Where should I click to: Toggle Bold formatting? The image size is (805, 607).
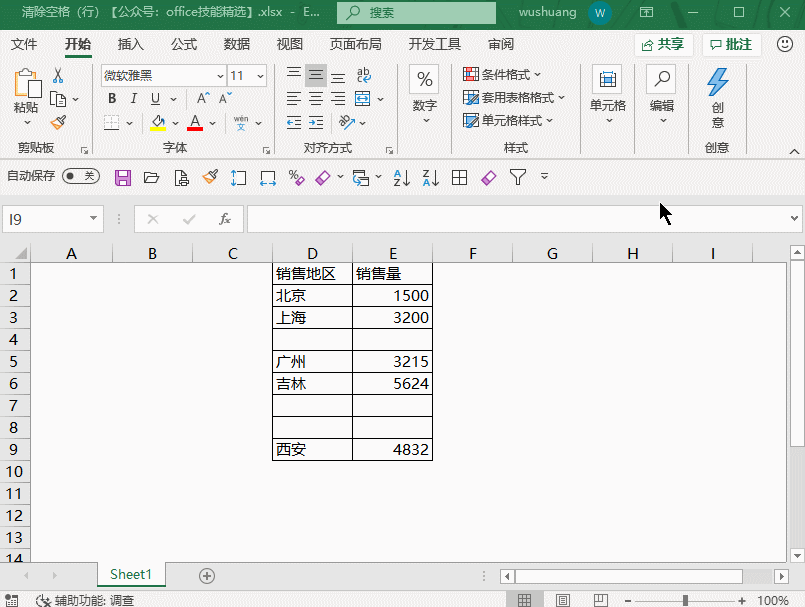pos(112,99)
